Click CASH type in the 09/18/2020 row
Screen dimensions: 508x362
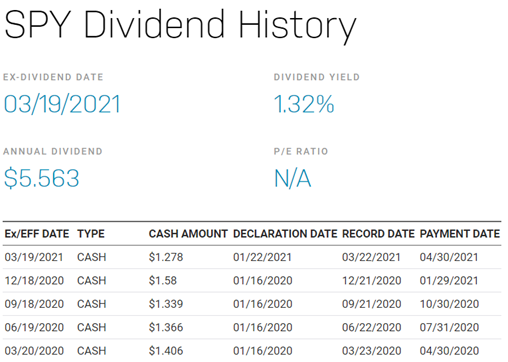pyautogui.click(x=92, y=304)
